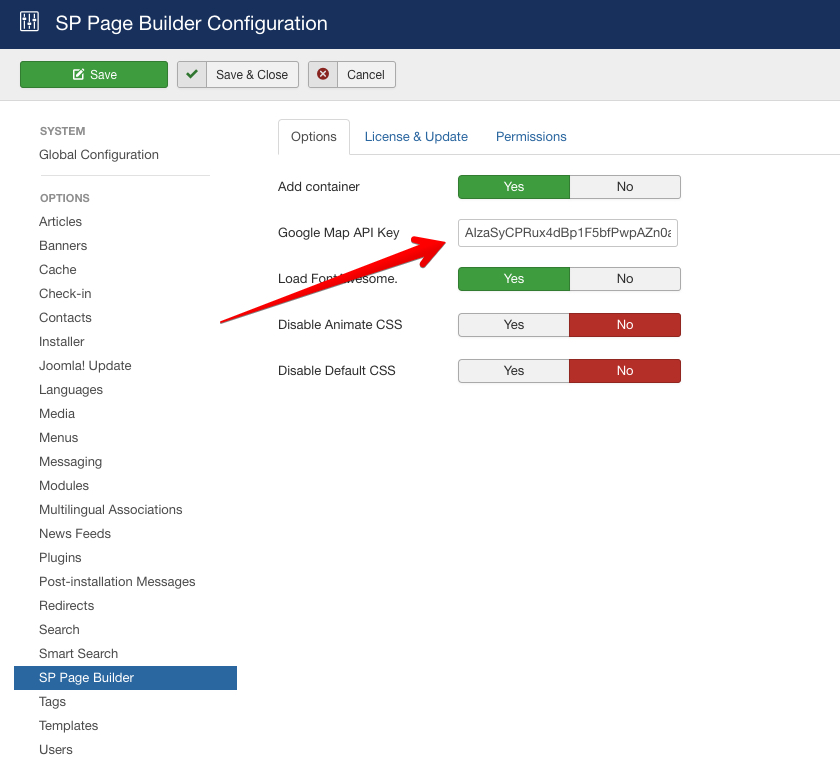
Task: Select the highlighted SP Page Builder item
Action: pyautogui.click(x=125, y=678)
